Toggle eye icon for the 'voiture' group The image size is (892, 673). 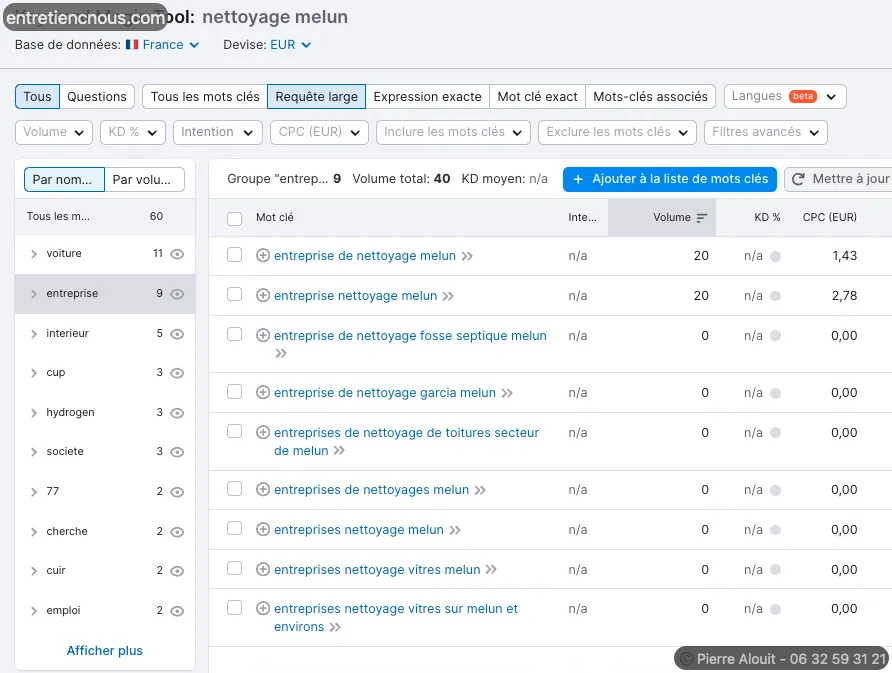(x=177, y=255)
